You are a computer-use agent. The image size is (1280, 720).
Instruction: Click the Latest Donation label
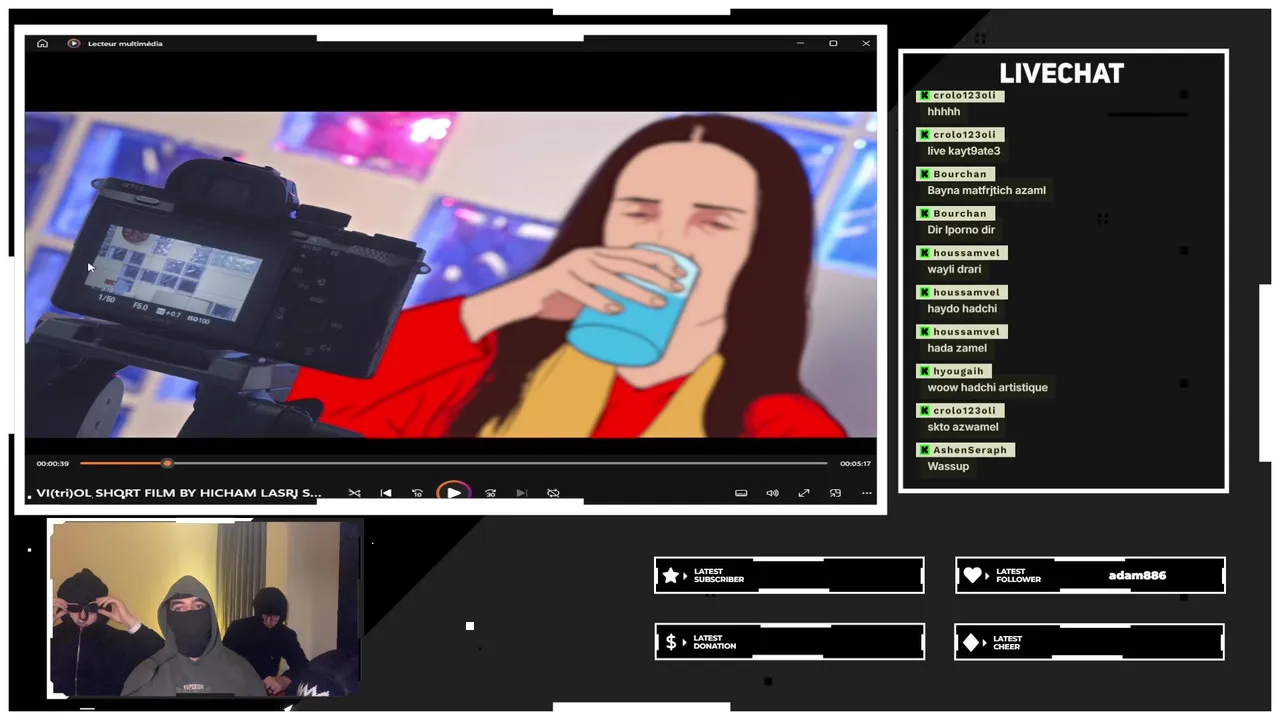pyautogui.click(x=715, y=642)
